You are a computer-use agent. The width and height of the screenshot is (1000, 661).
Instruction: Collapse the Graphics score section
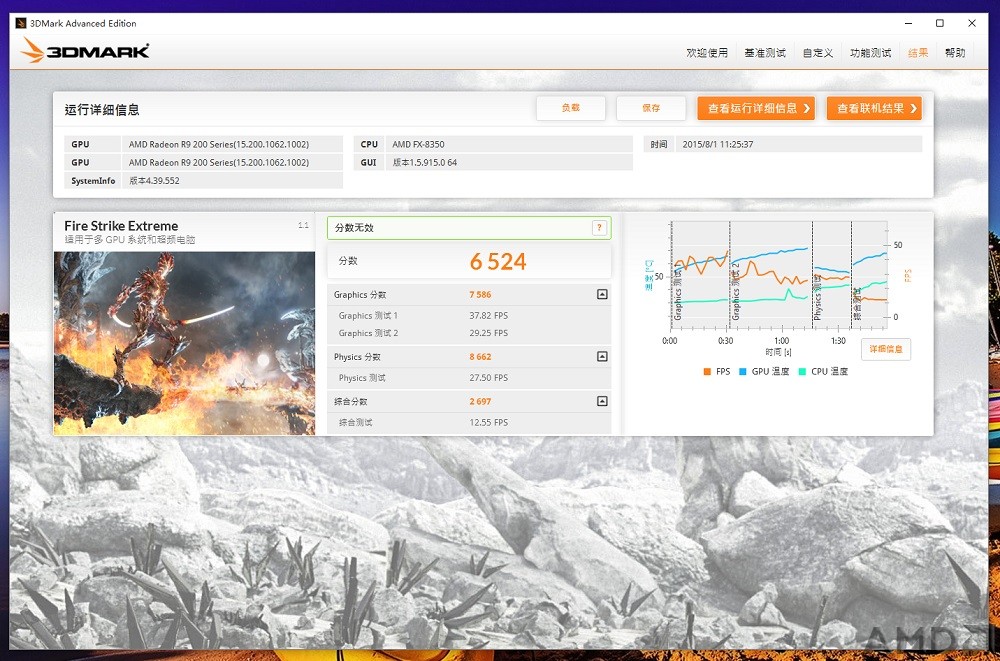coord(602,294)
